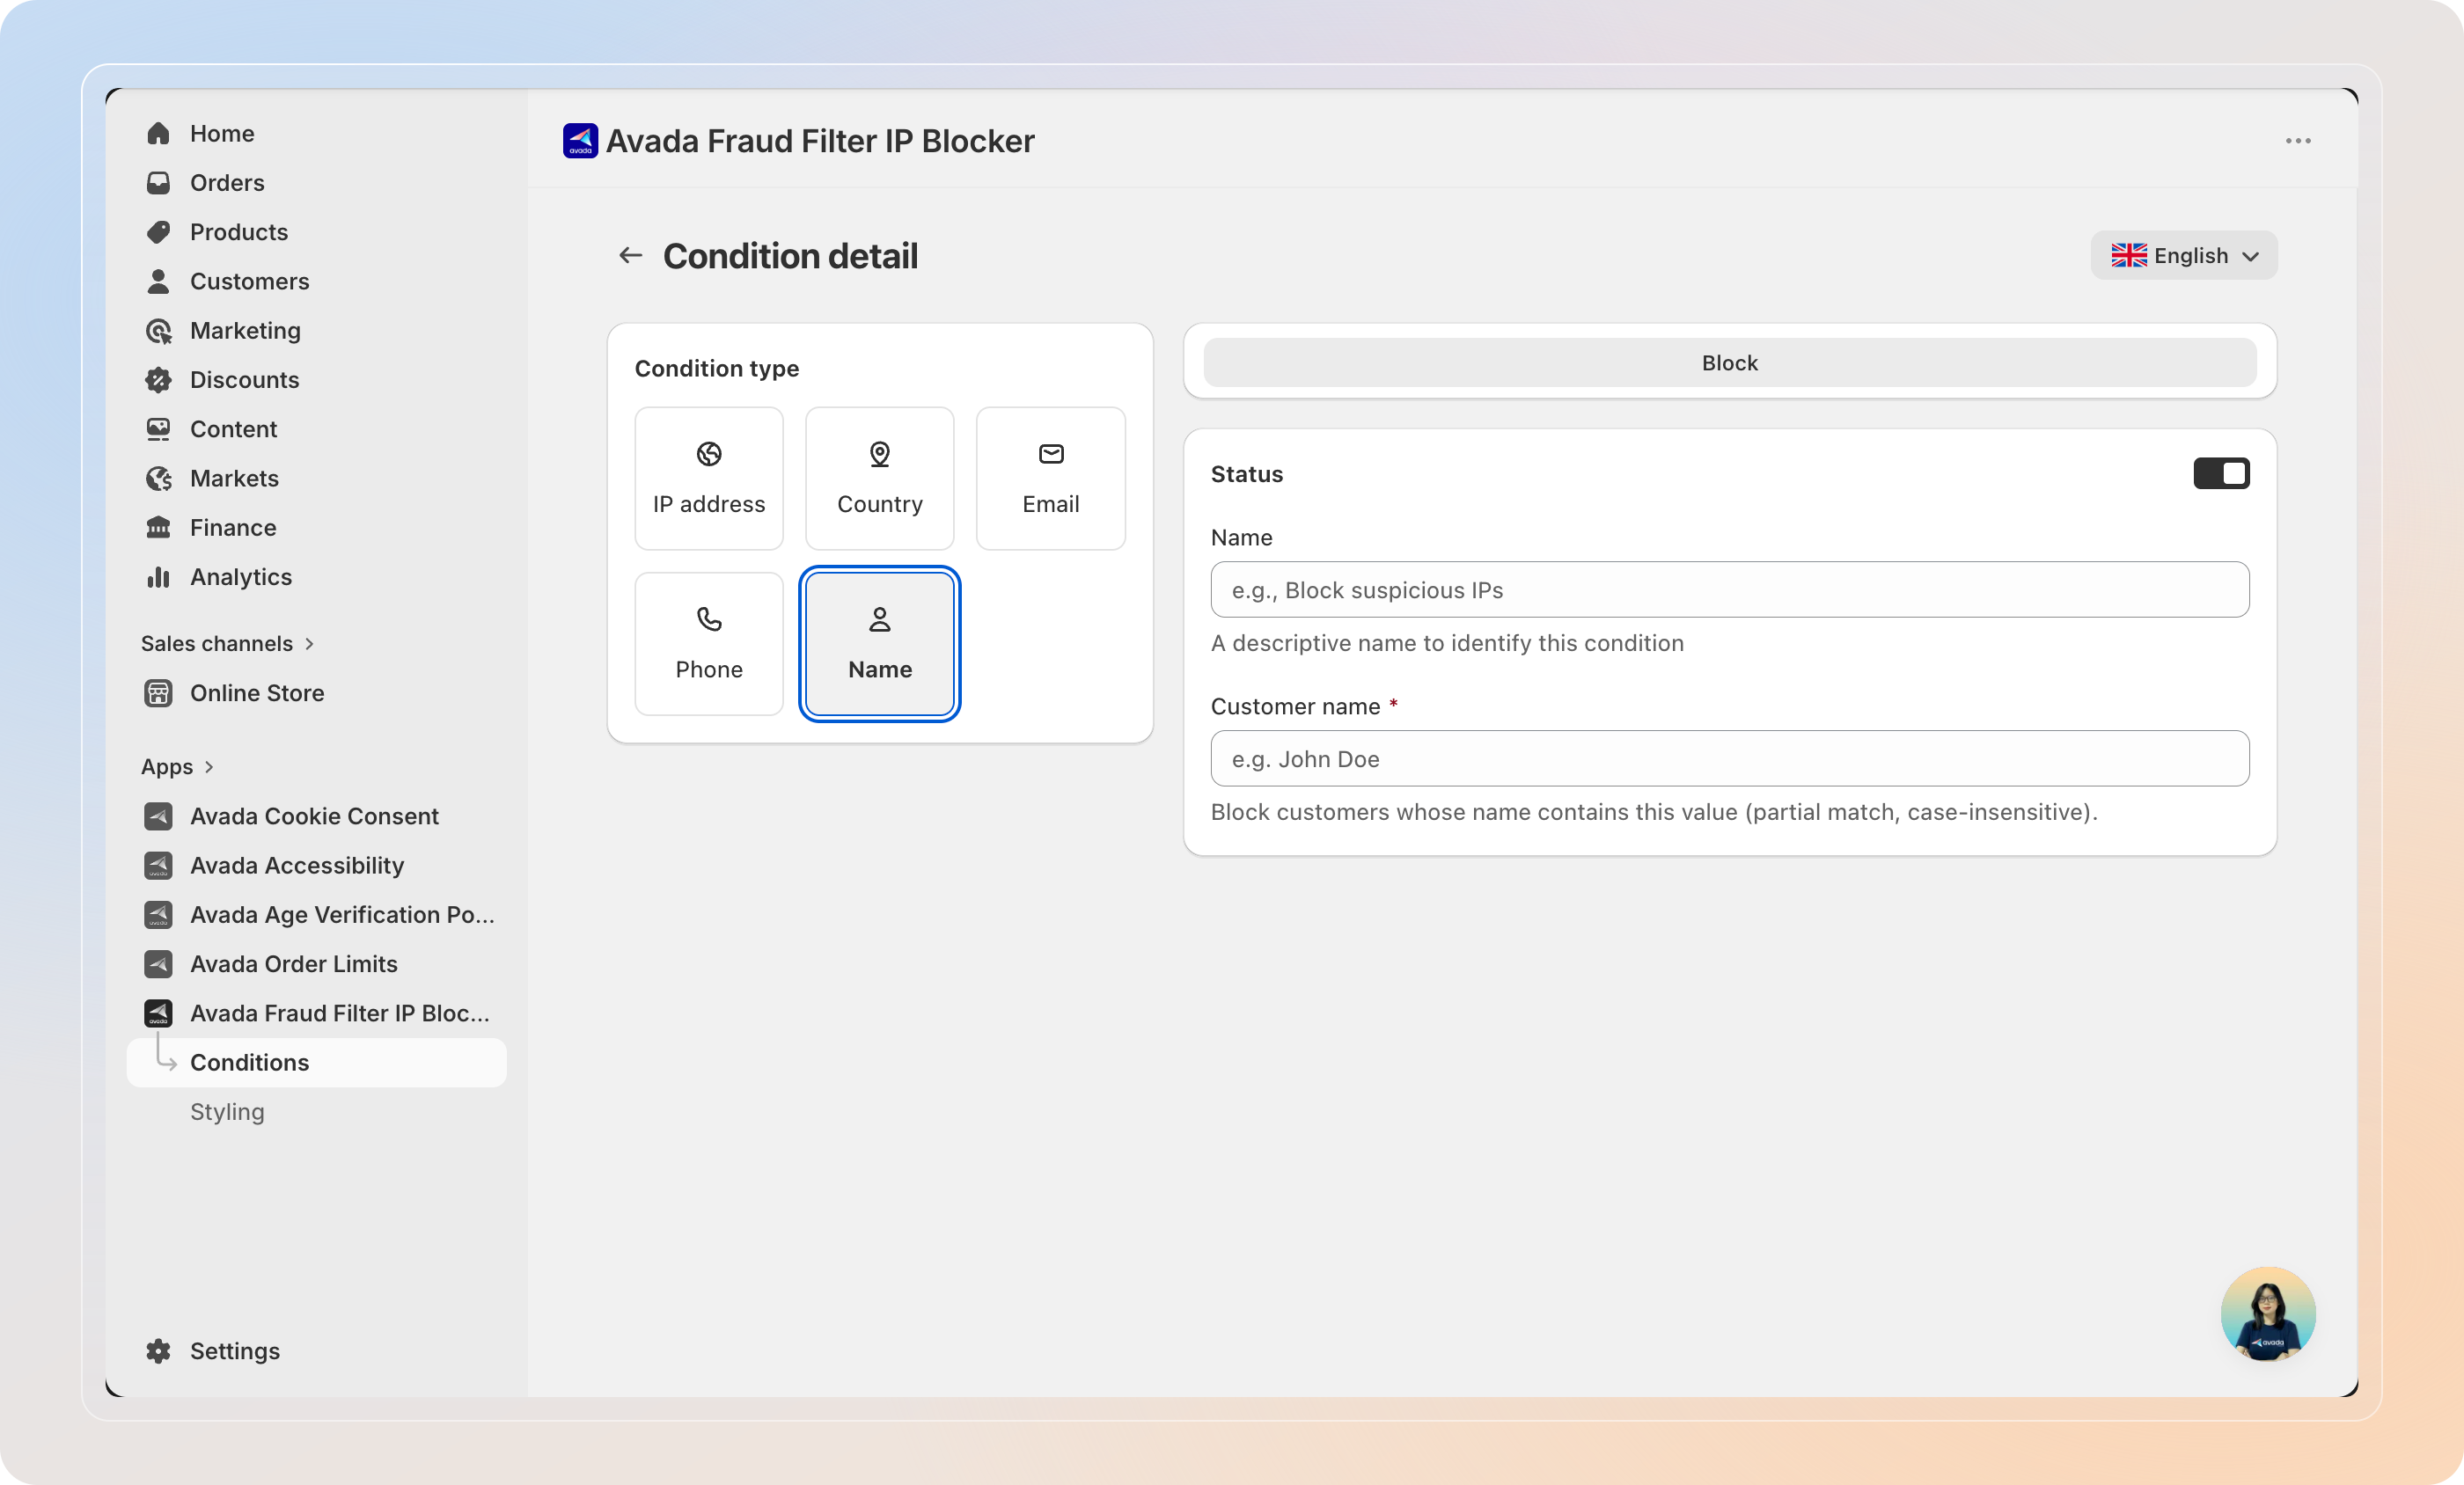Open the three-dot more actions menu
Screen dimensions: 2464x1485
click(x=2298, y=141)
